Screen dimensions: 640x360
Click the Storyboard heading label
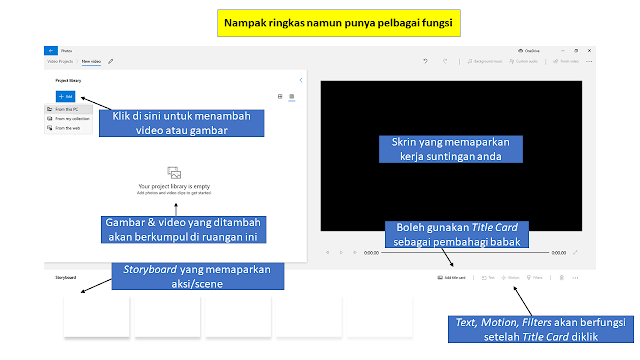click(x=66, y=278)
